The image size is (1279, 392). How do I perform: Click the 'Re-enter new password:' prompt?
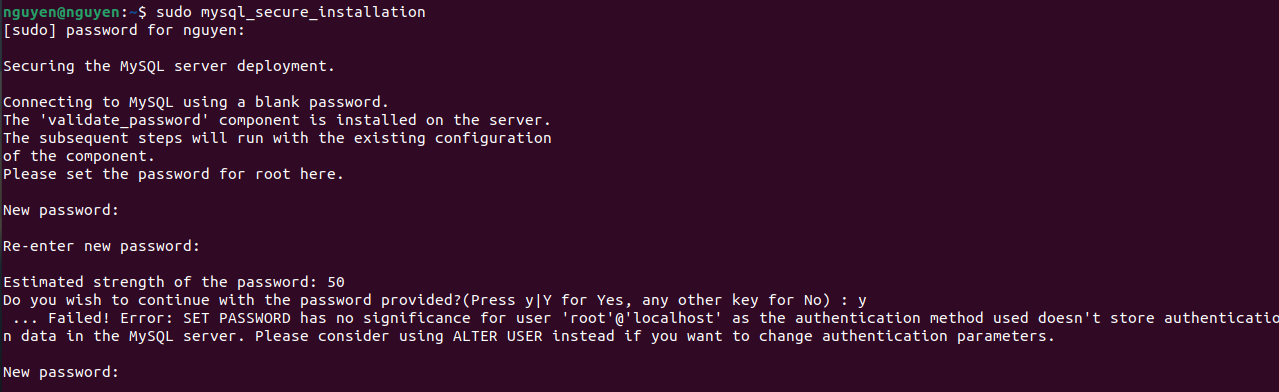102,246
